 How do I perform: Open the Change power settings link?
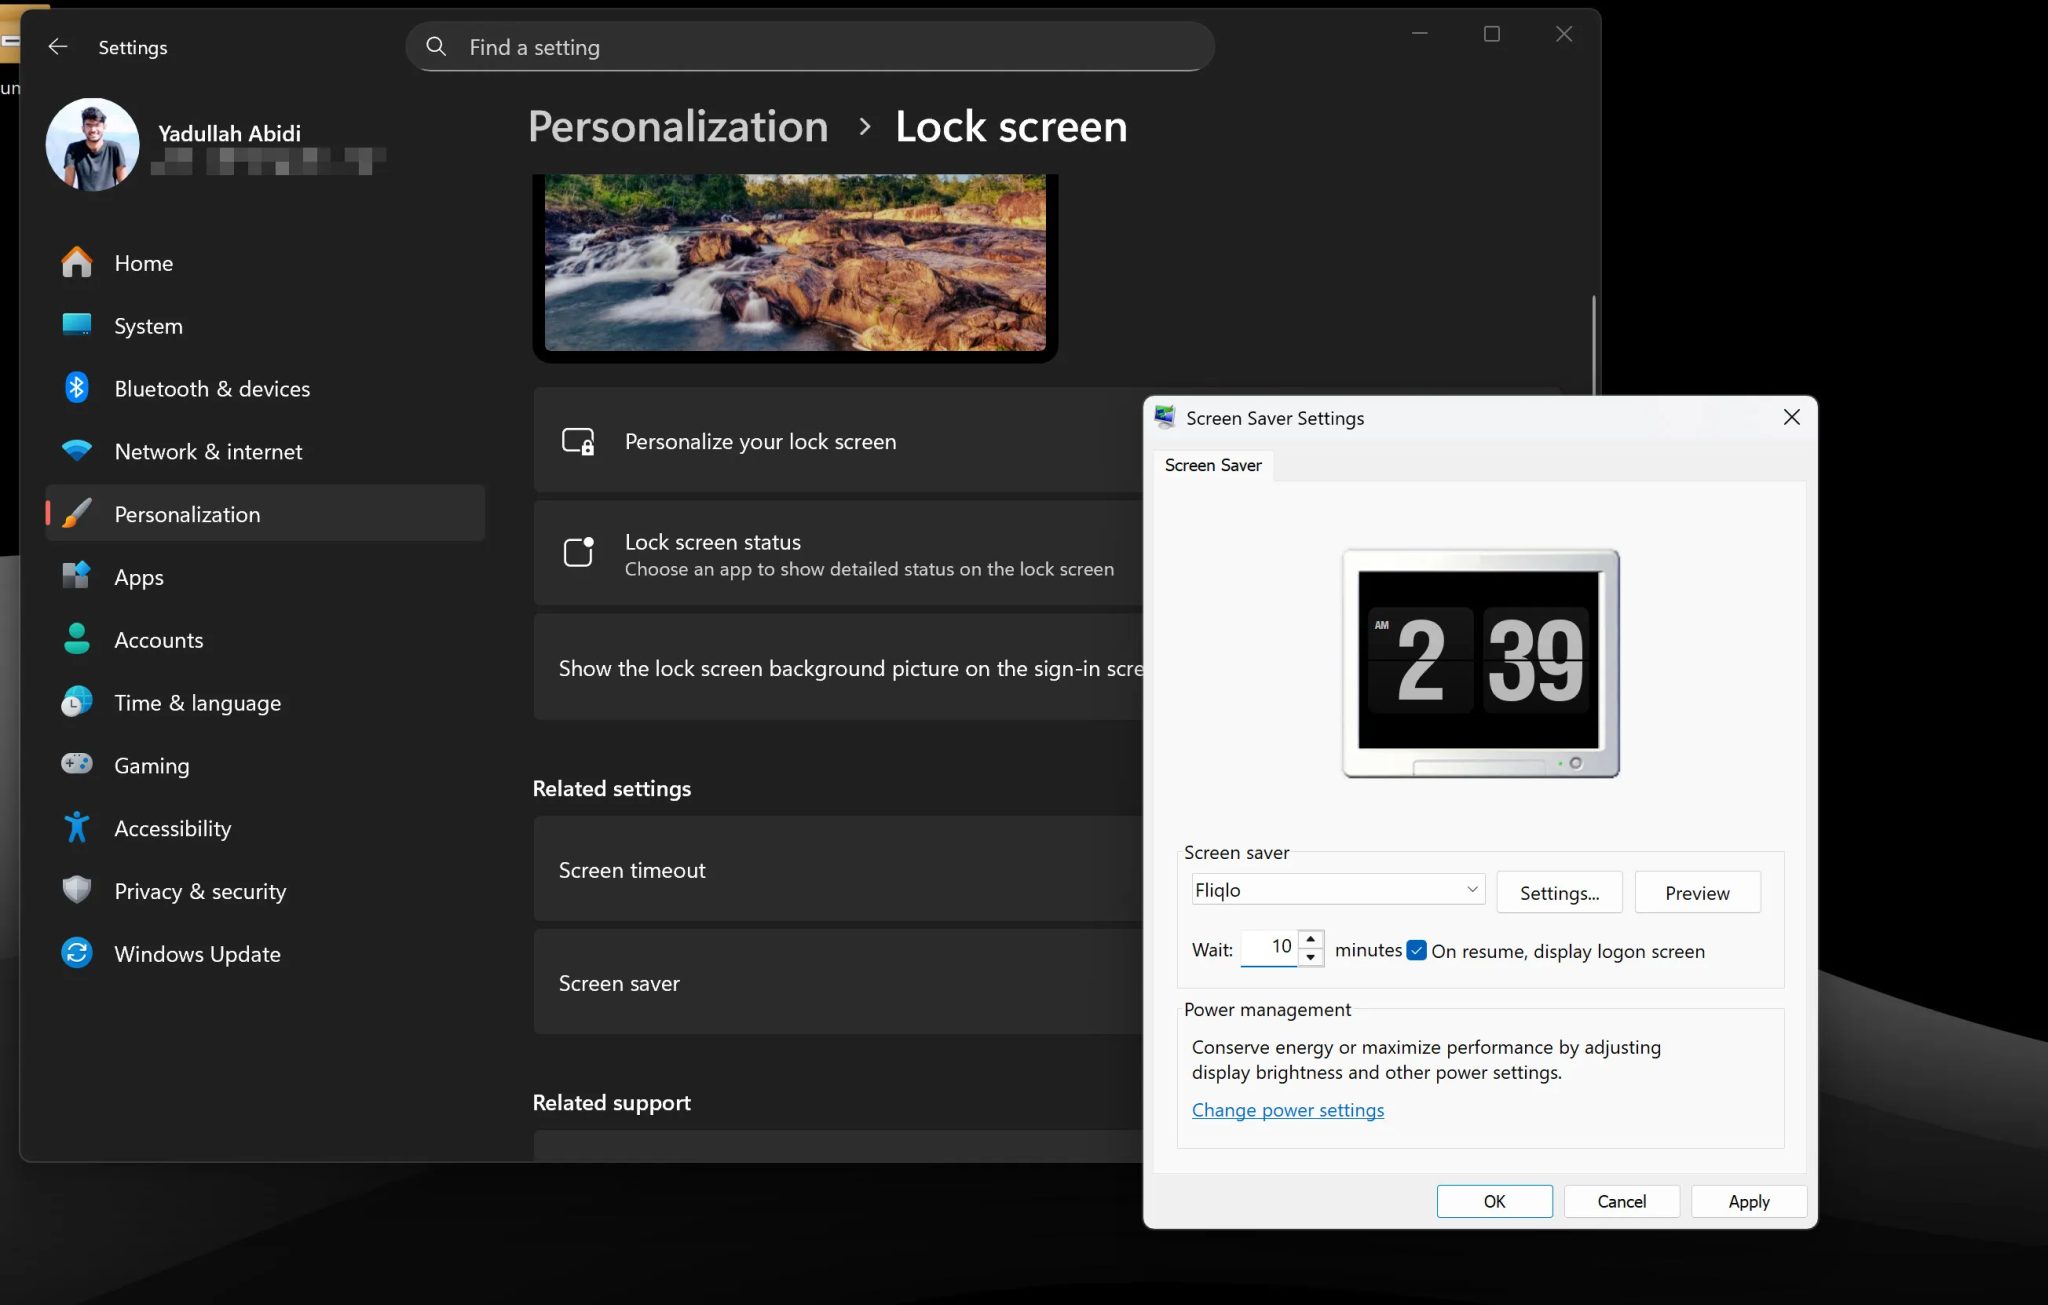click(x=1287, y=1110)
